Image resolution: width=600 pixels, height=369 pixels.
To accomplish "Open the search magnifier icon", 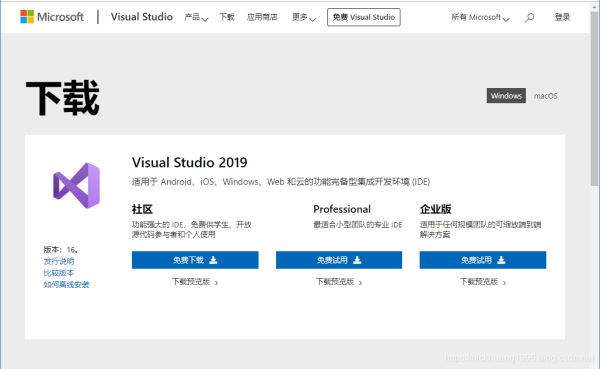I will pos(530,17).
